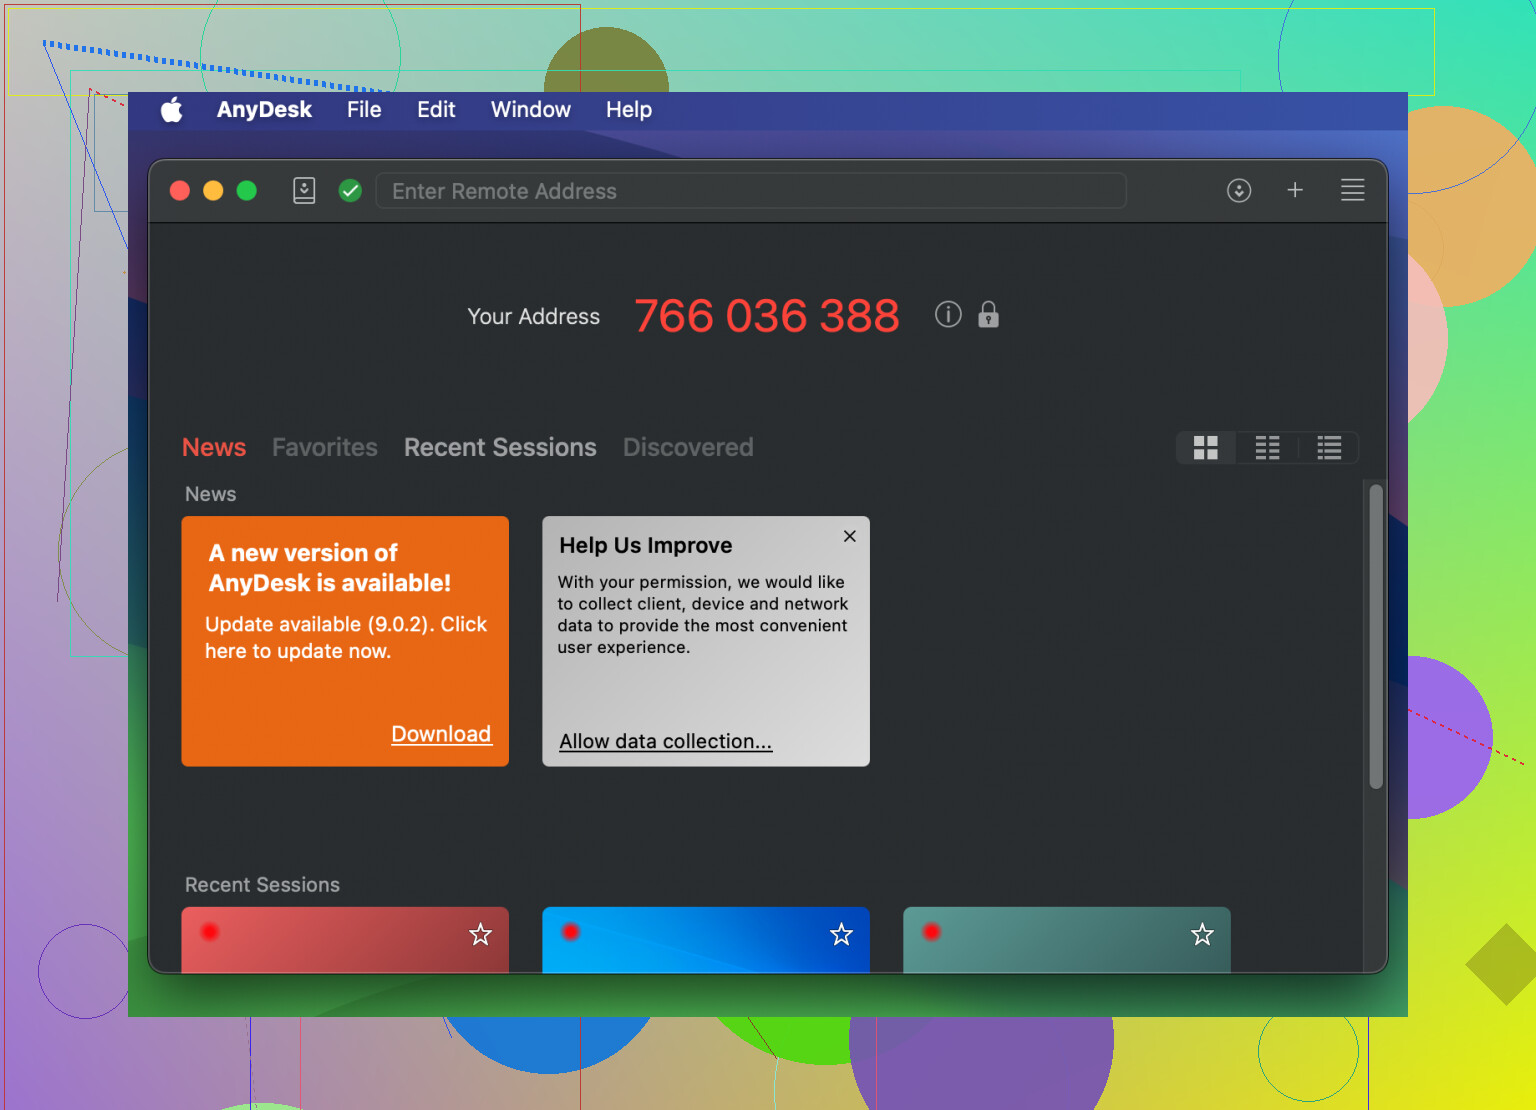Click the download circle icon in toolbar
Image resolution: width=1536 pixels, height=1110 pixels.
click(1239, 190)
